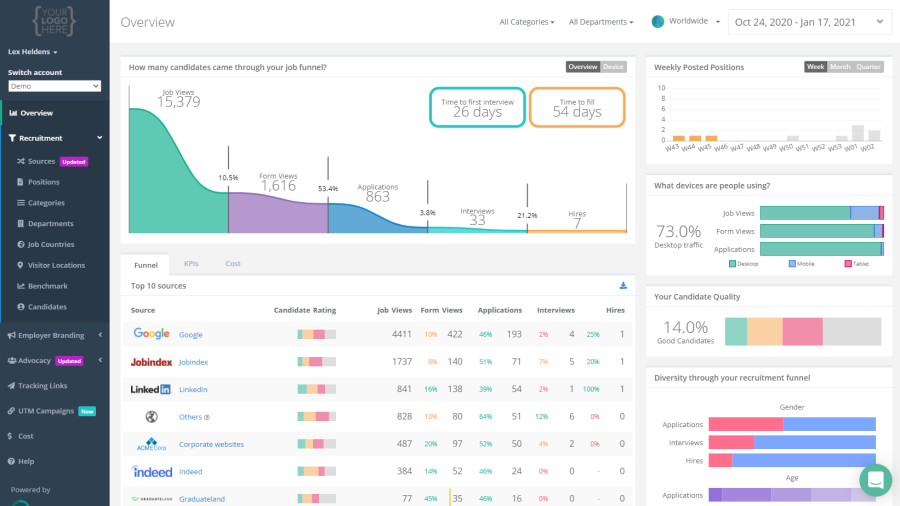Download the Top 10 sources table

623,286
